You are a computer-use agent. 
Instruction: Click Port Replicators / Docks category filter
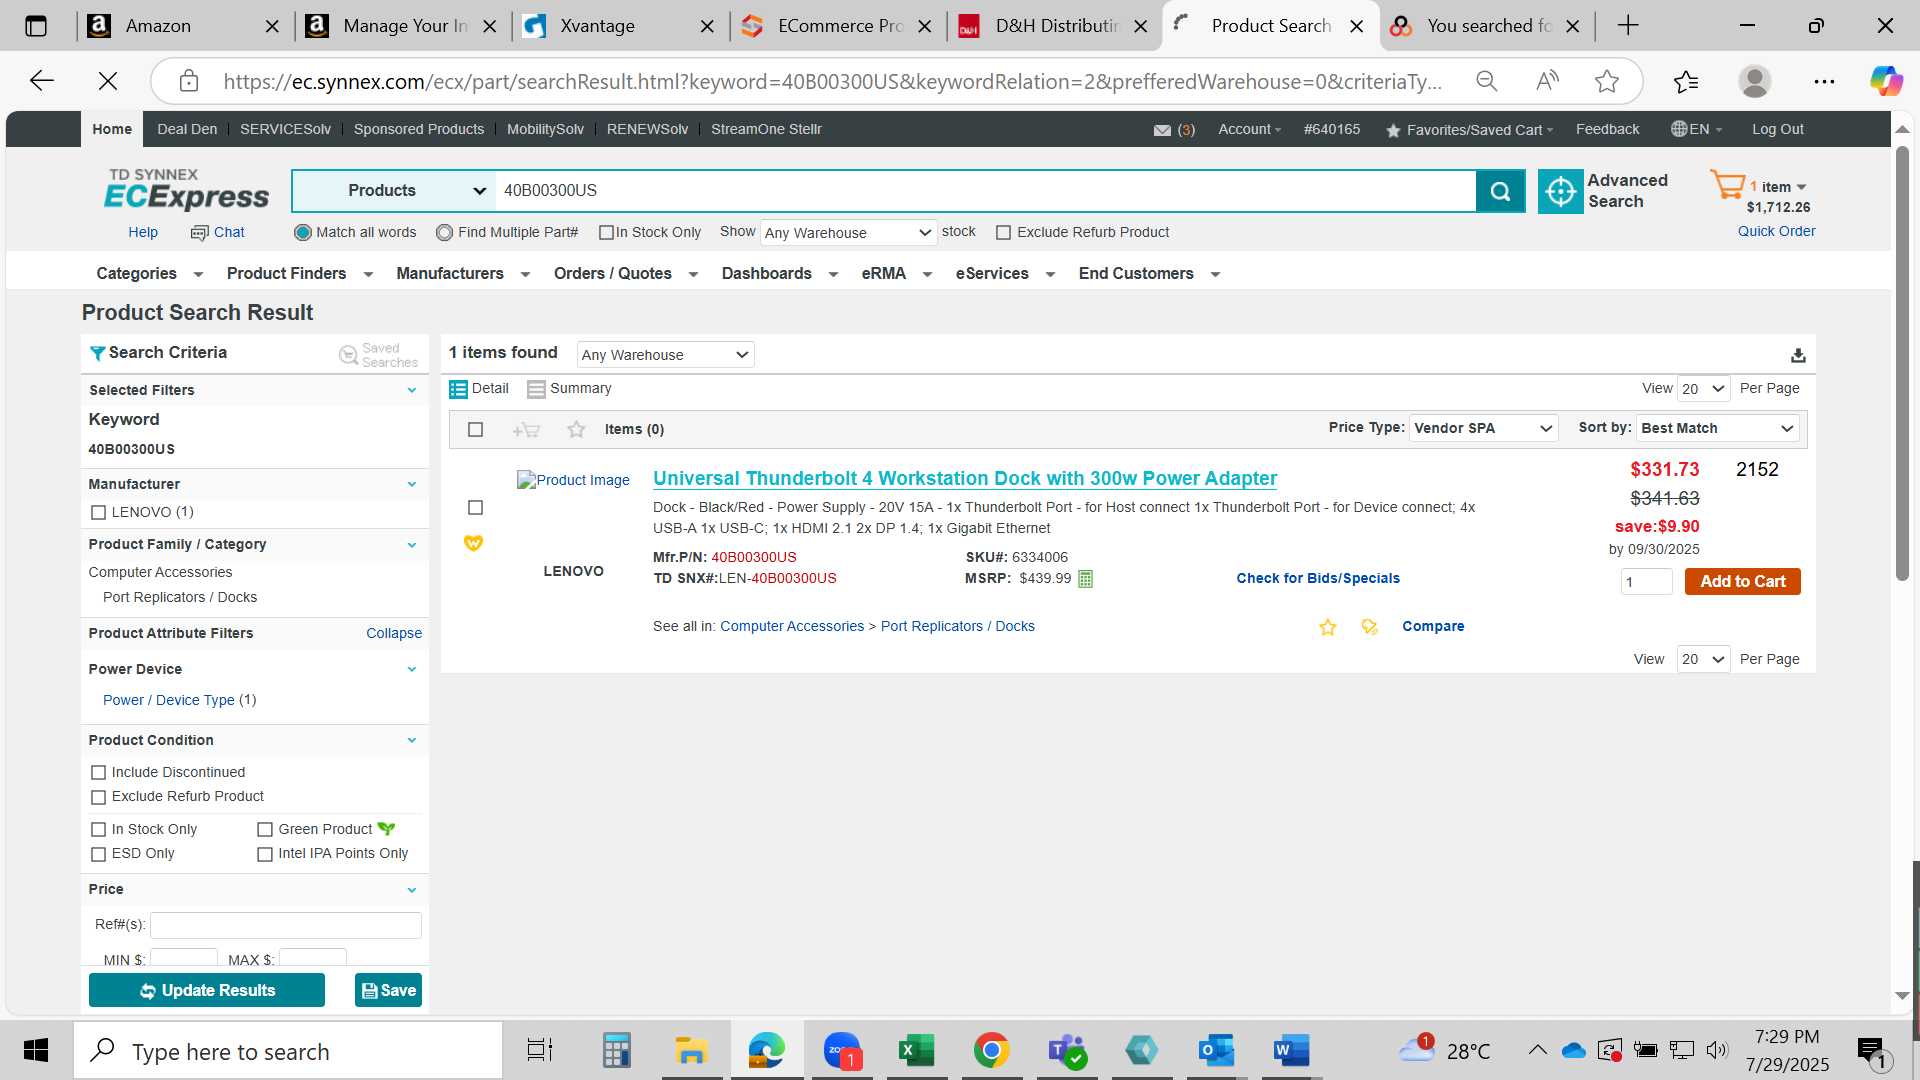[180, 598]
